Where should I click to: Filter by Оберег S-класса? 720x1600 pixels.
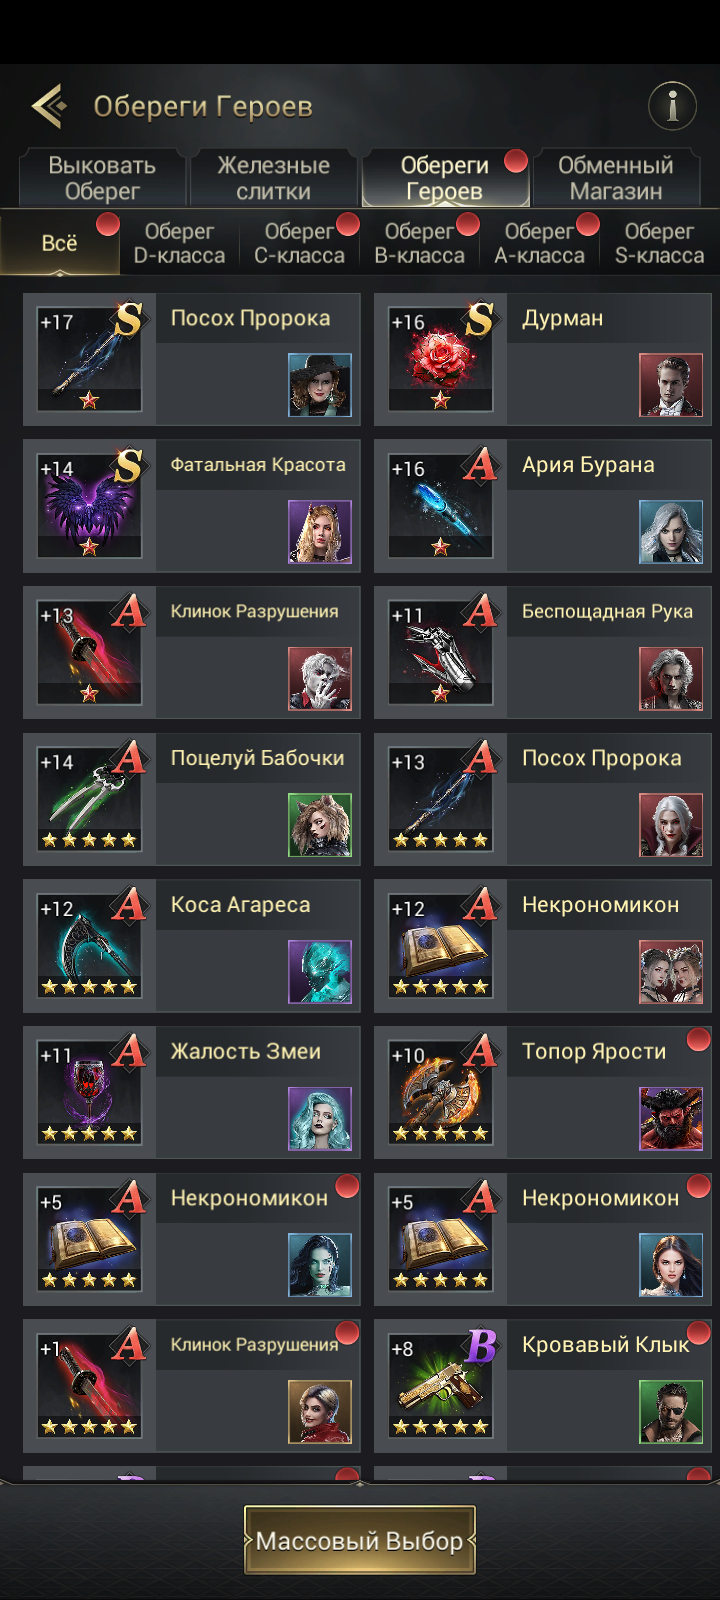pos(659,243)
